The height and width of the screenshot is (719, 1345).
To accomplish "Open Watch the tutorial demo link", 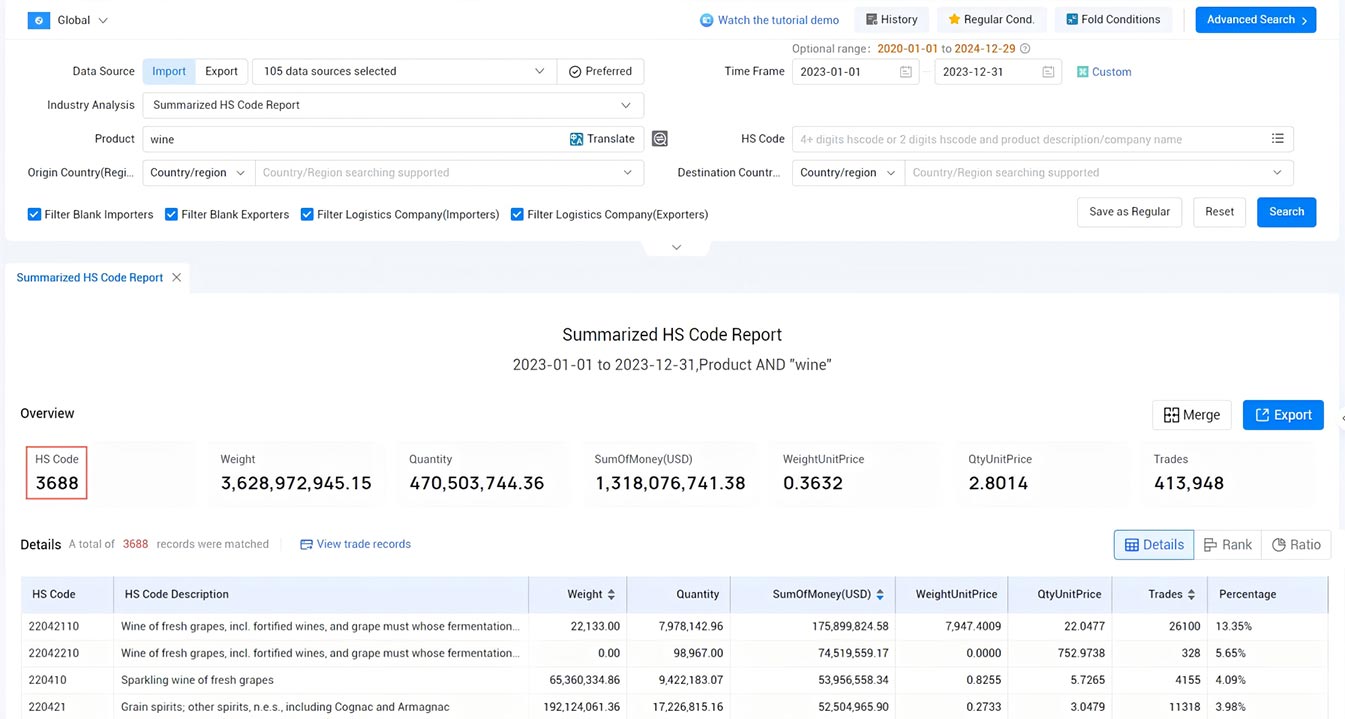I will click(769, 20).
